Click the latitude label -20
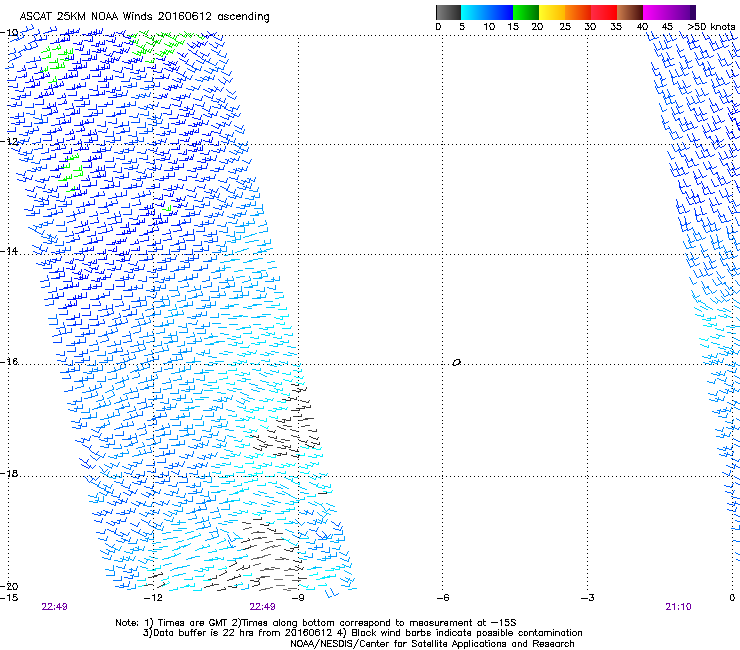This screenshot has width=740, height=650. [x=9, y=586]
